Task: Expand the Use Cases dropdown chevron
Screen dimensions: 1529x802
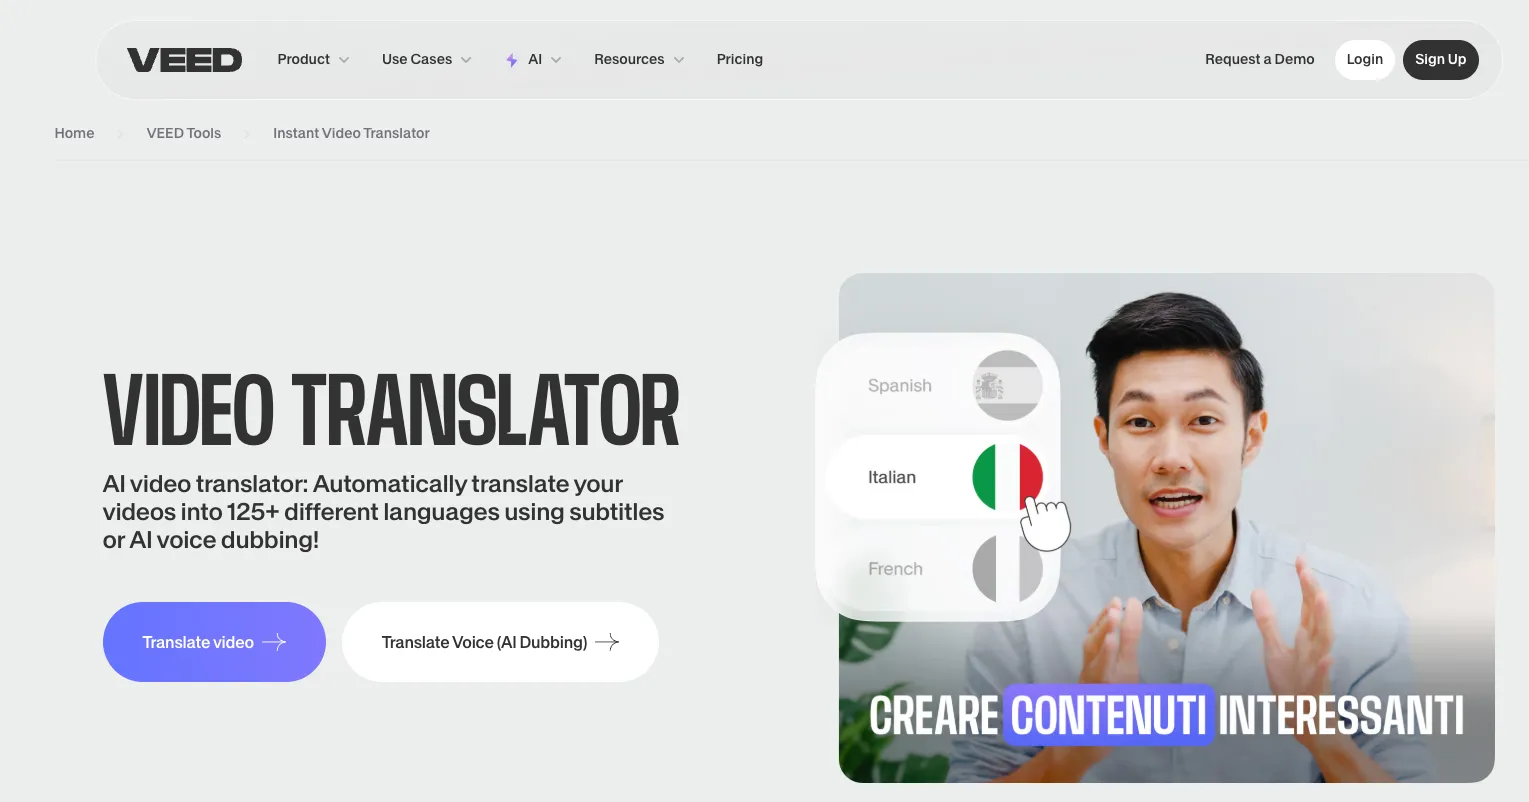Action: pyautogui.click(x=466, y=60)
